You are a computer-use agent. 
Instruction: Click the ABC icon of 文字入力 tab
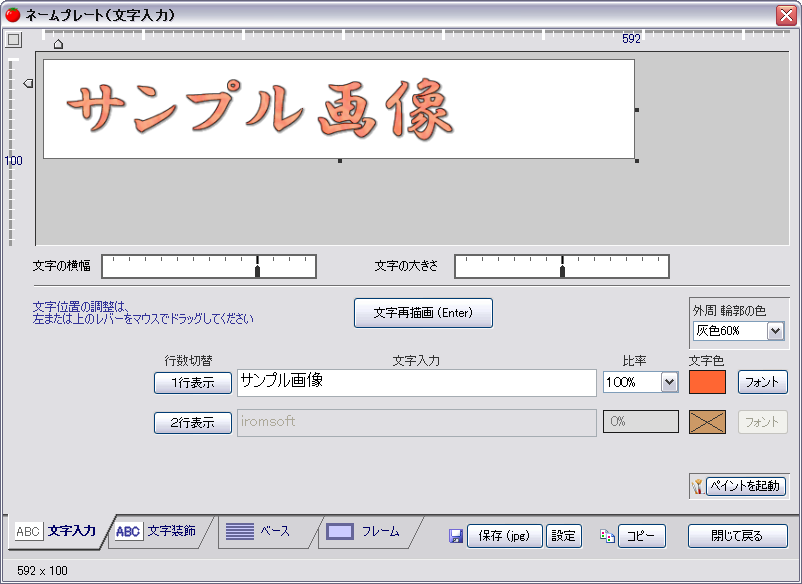(x=28, y=531)
